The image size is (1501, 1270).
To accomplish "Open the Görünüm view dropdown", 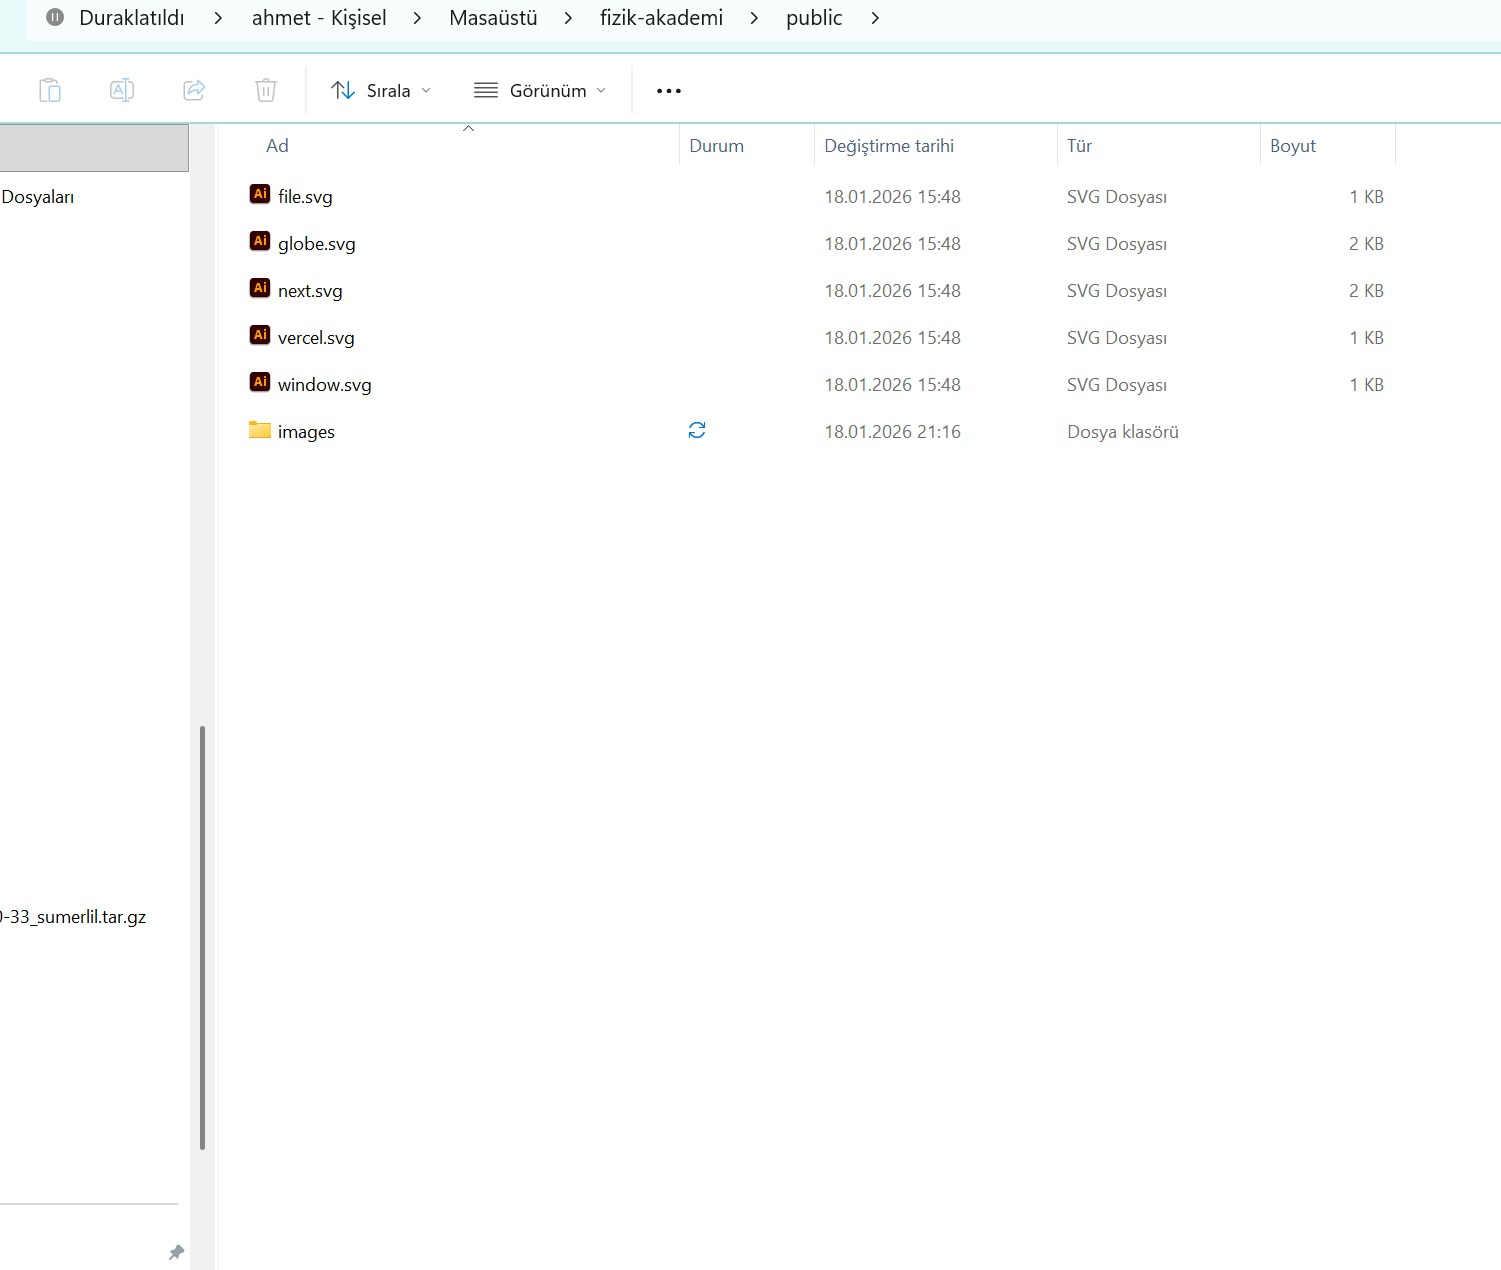I will [540, 91].
